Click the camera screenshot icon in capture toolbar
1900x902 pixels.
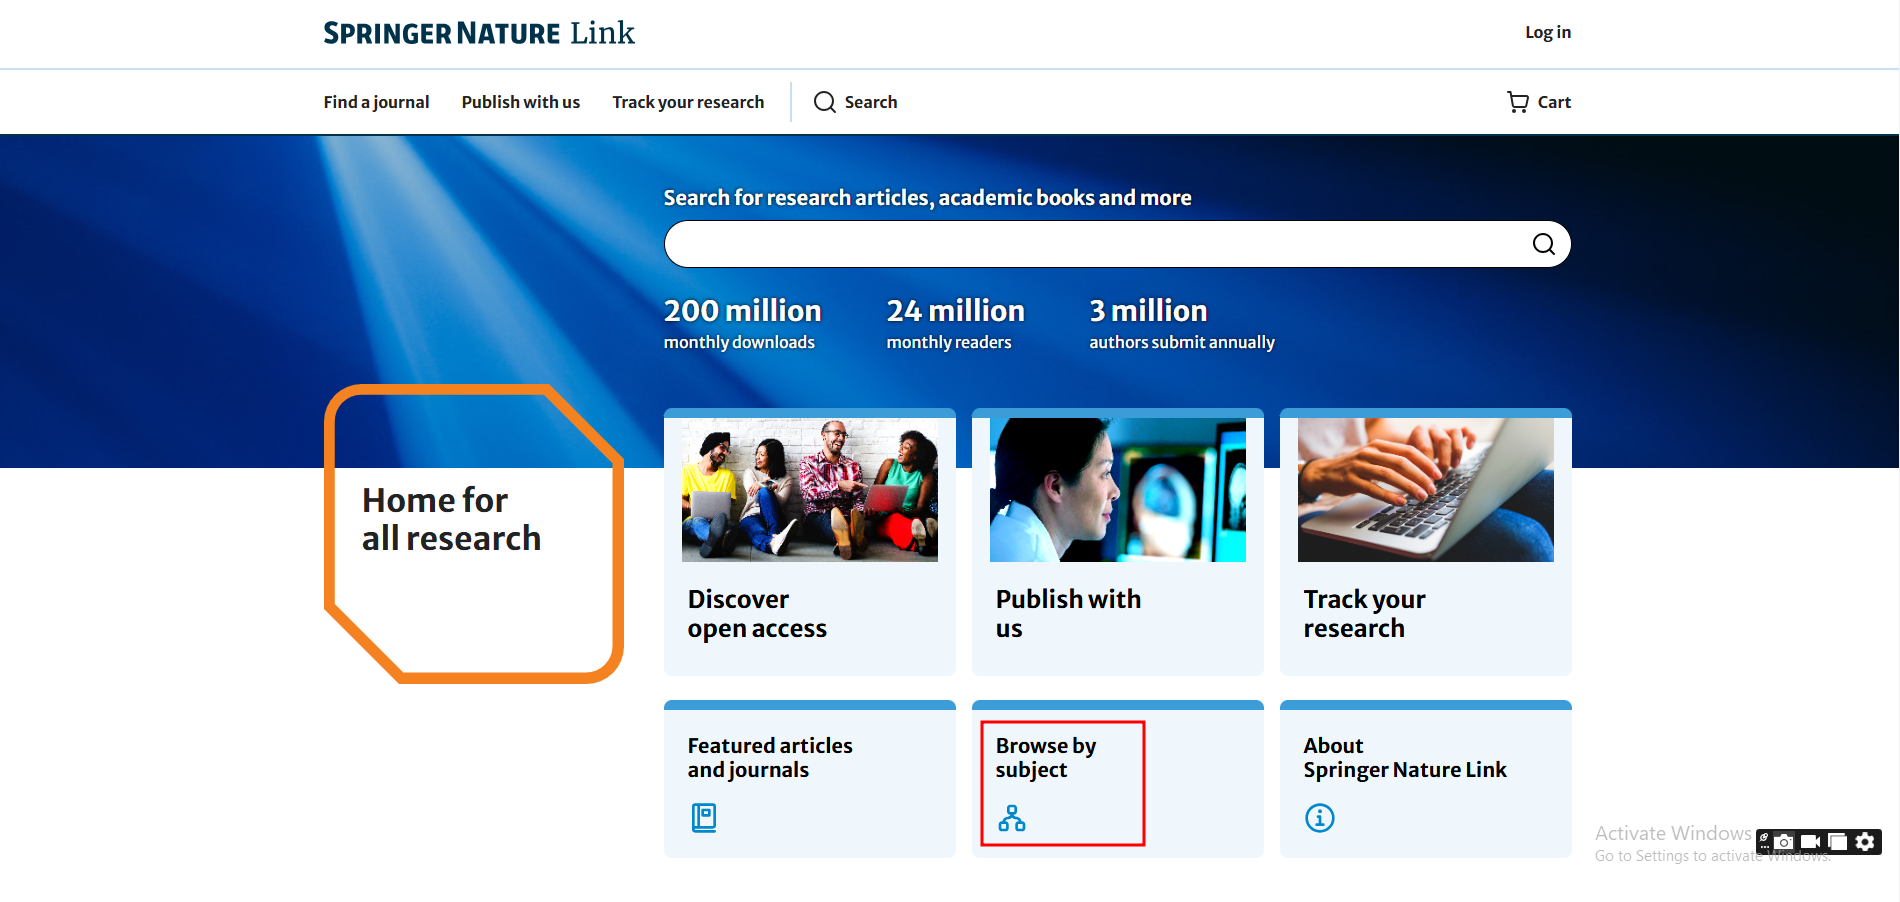pyautogui.click(x=1784, y=842)
